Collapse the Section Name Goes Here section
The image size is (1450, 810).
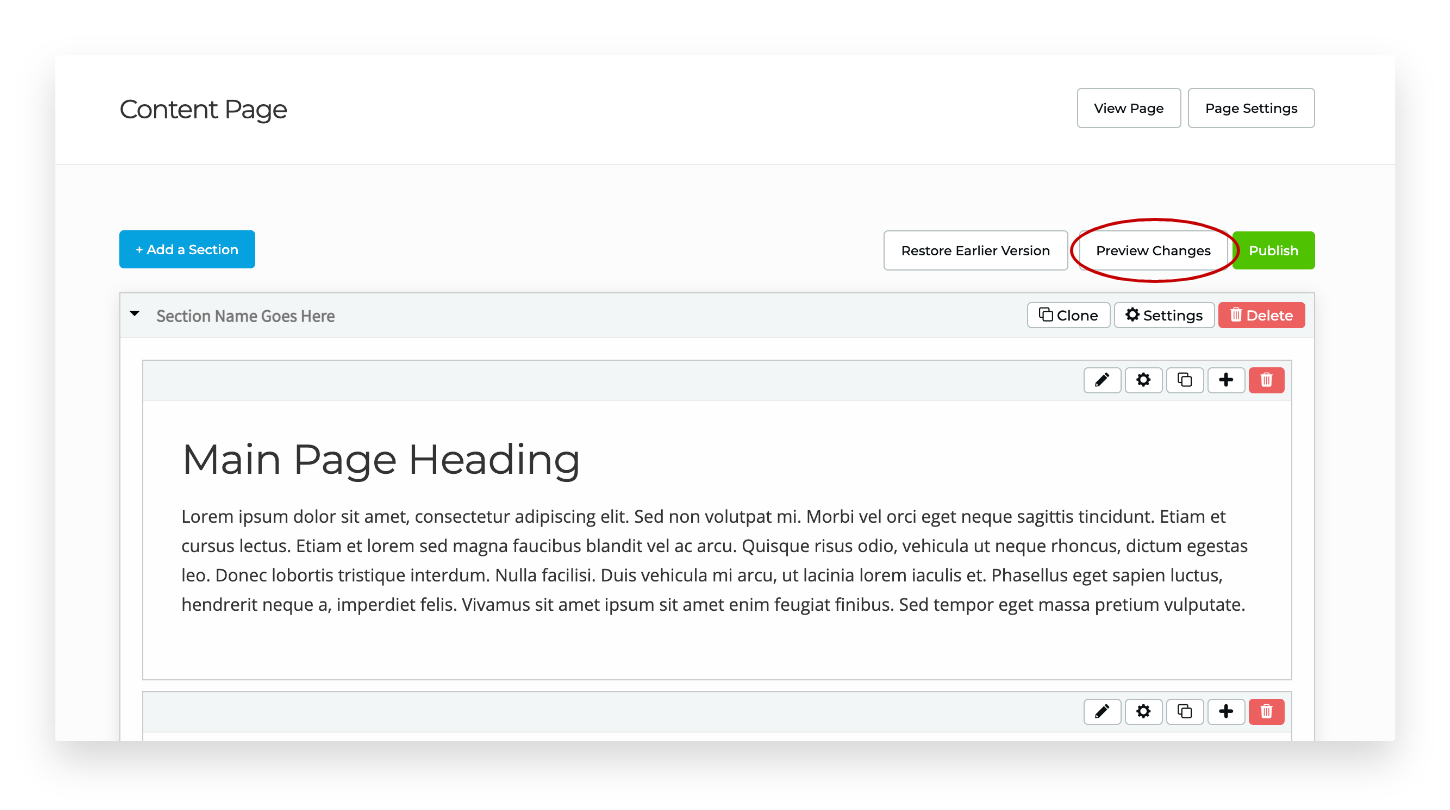pyautogui.click(x=134, y=313)
